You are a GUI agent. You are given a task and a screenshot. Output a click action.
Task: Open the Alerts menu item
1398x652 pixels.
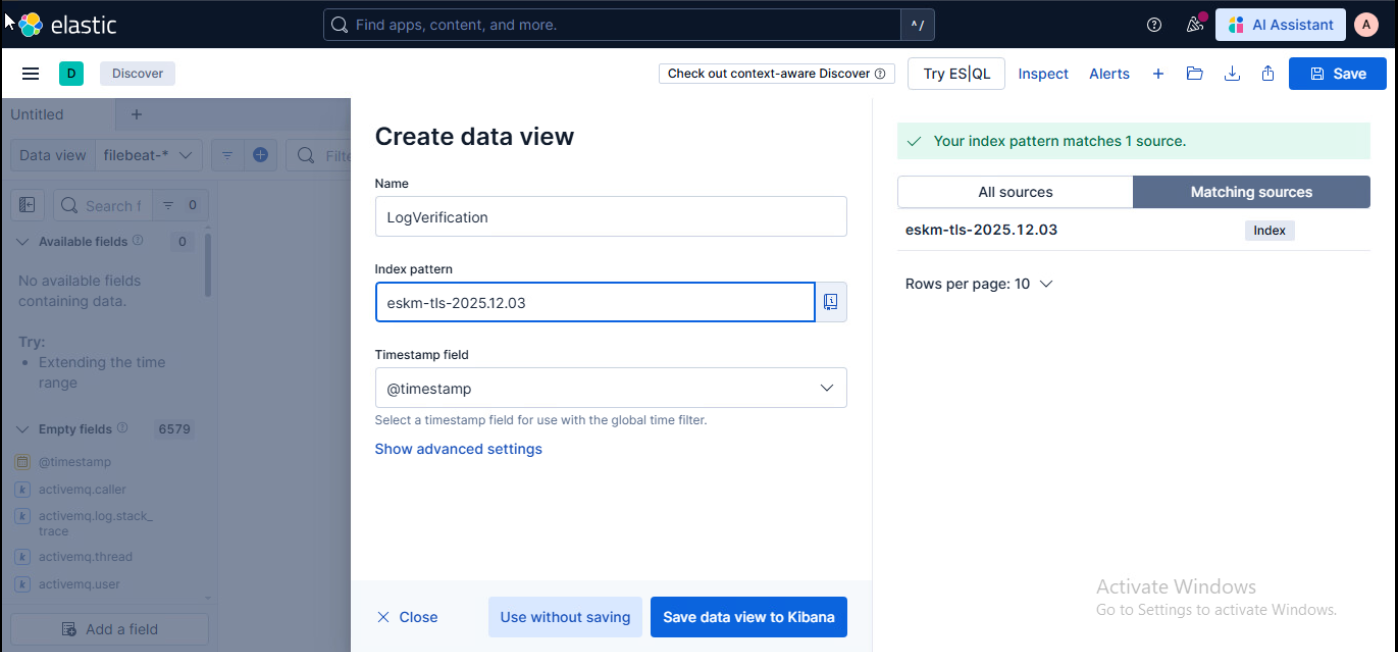pyautogui.click(x=1109, y=73)
